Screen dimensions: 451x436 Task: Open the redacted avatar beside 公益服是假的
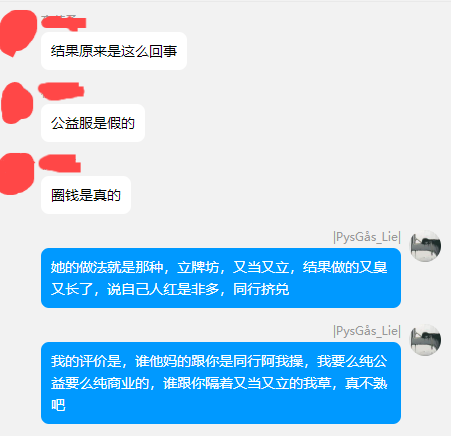pos(17,103)
